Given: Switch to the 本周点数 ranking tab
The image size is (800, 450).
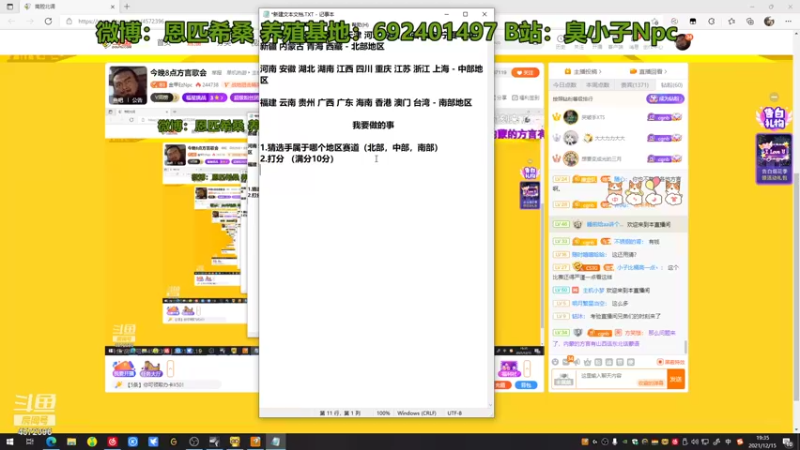Looking at the screenshot, I should tap(597, 85).
